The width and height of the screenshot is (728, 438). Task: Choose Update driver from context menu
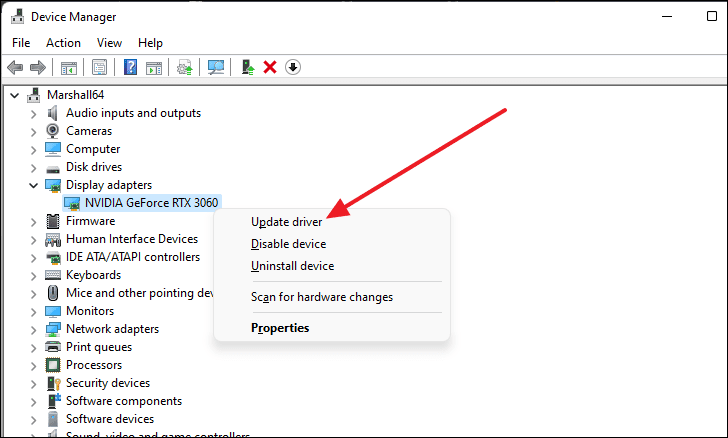[286, 222]
